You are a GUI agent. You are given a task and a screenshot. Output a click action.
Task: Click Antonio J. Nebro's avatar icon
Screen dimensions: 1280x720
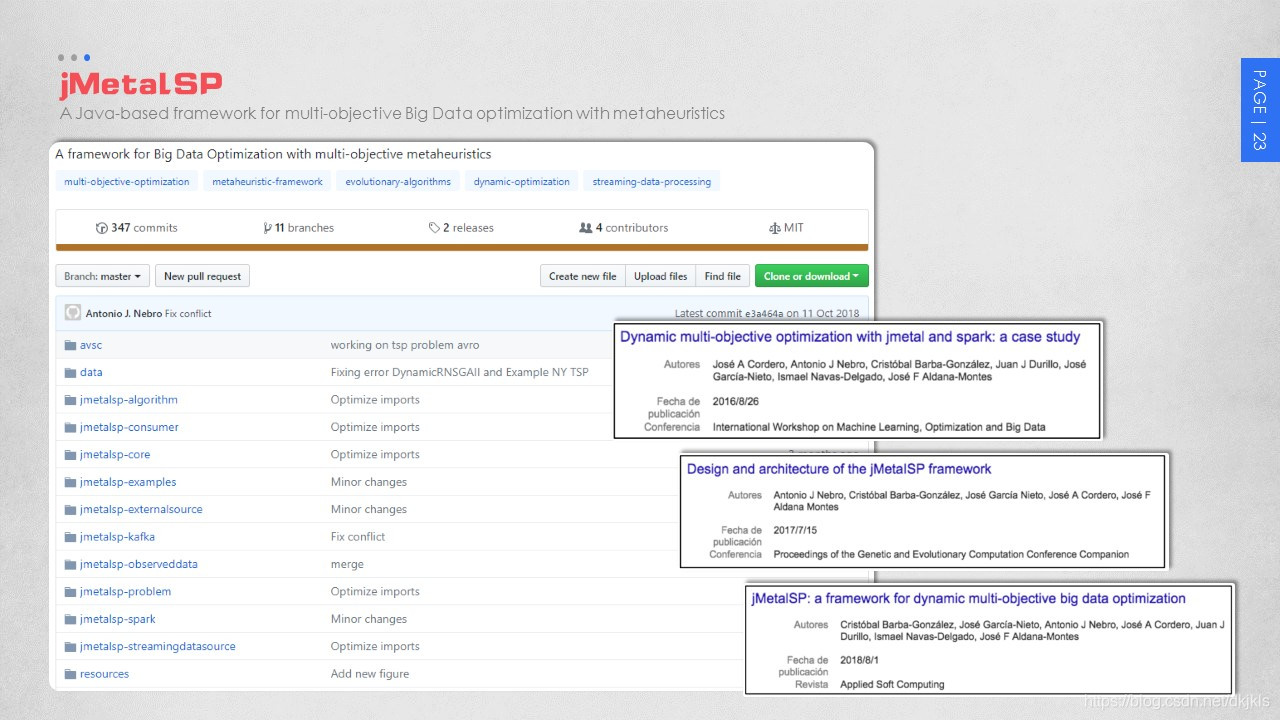tap(73, 313)
